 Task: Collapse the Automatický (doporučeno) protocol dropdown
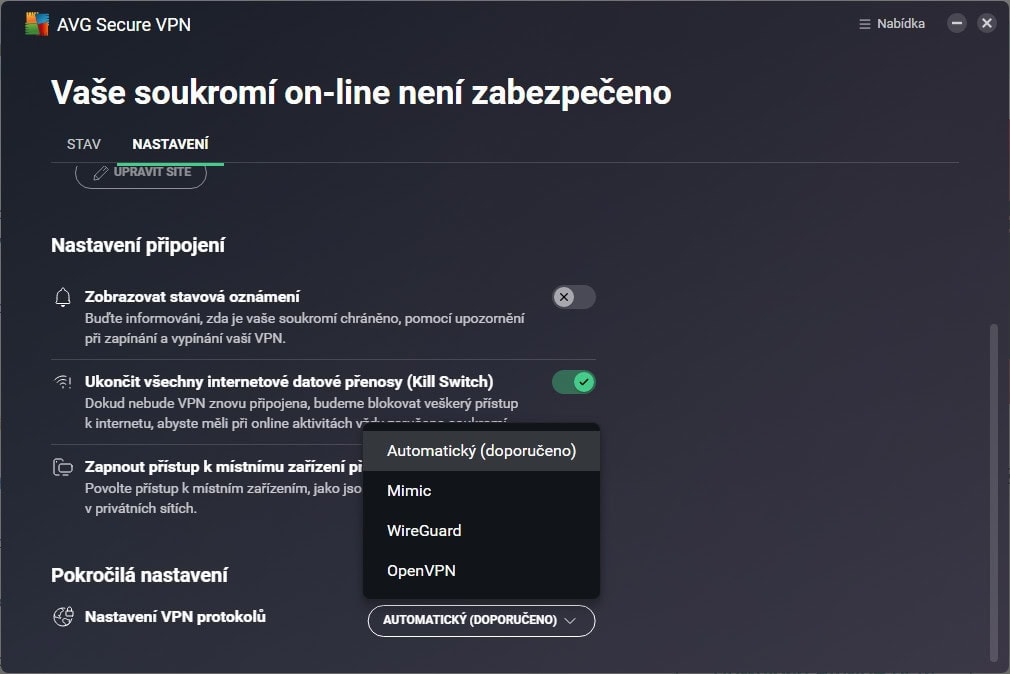481,620
